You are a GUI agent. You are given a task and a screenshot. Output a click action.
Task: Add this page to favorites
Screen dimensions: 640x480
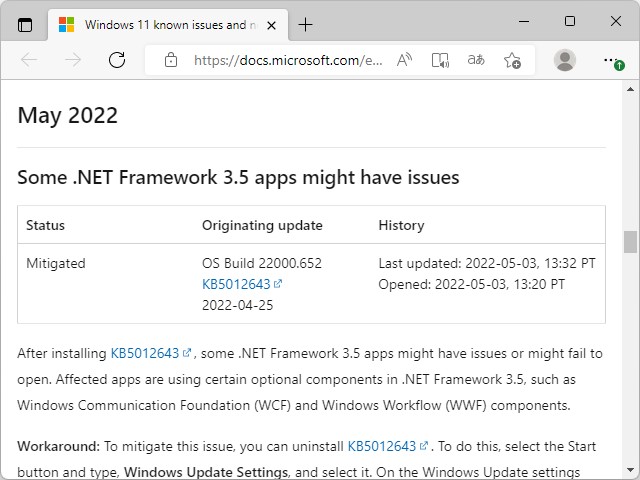(512, 60)
